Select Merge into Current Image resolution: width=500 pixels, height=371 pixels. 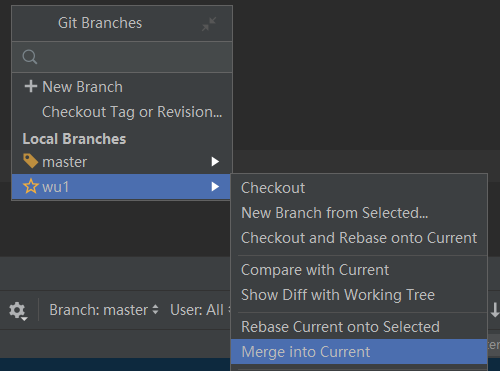(359, 352)
